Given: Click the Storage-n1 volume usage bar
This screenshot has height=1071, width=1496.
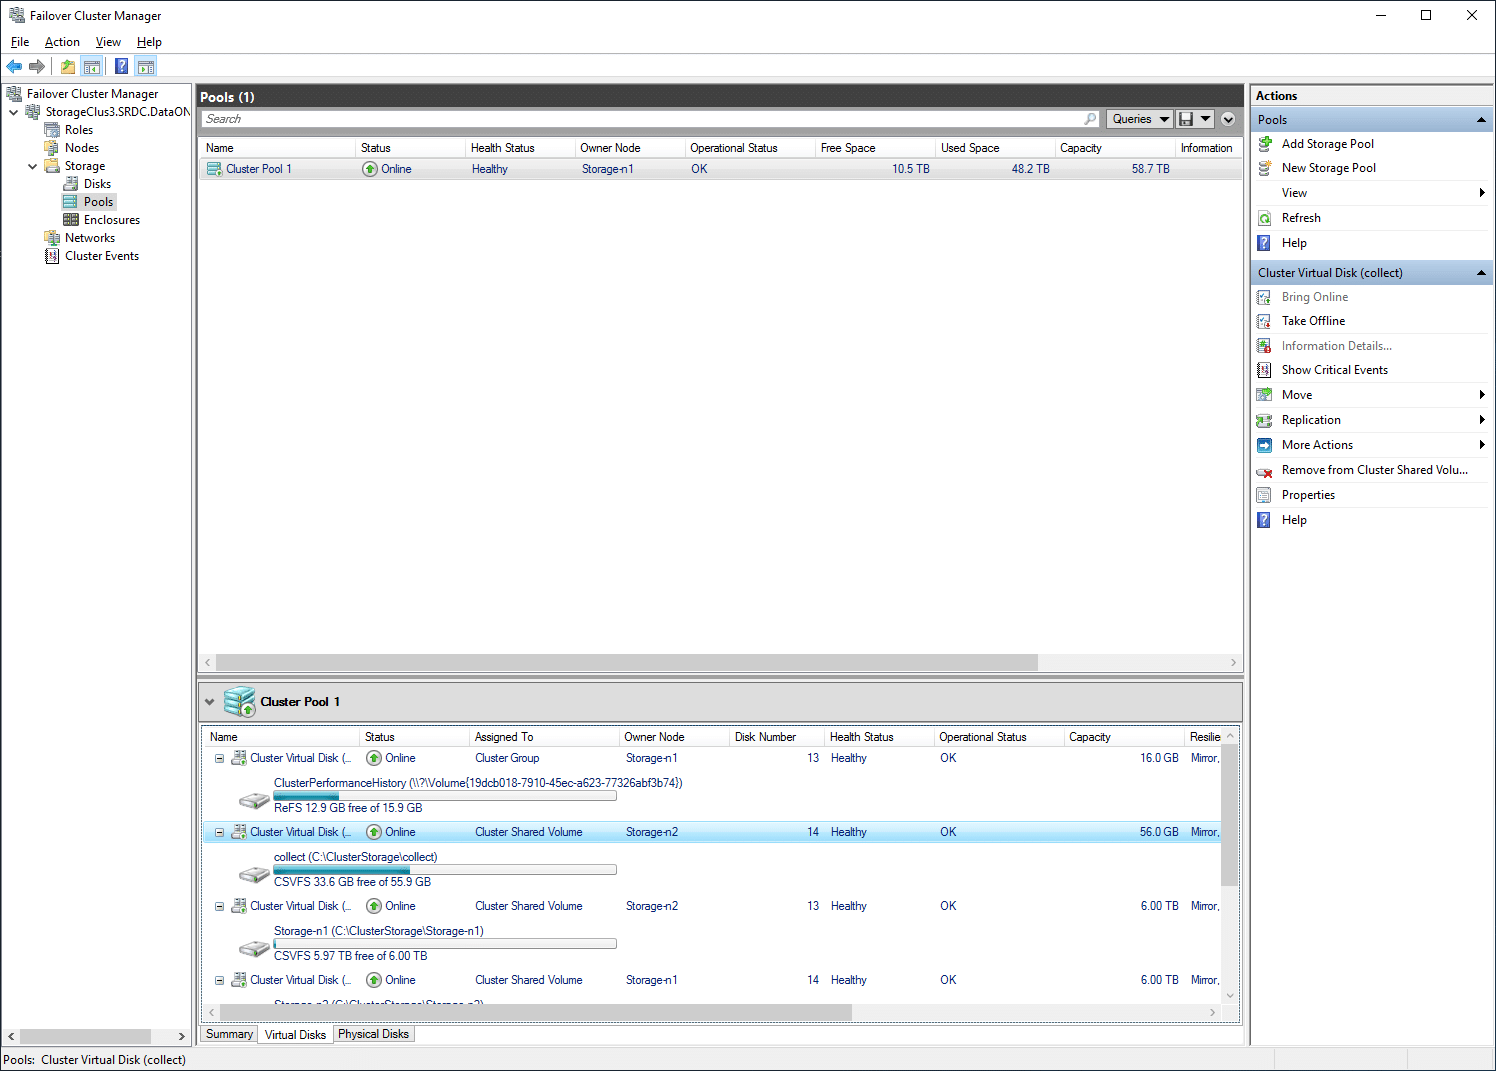Looking at the screenshot, I should click(445, 944).
